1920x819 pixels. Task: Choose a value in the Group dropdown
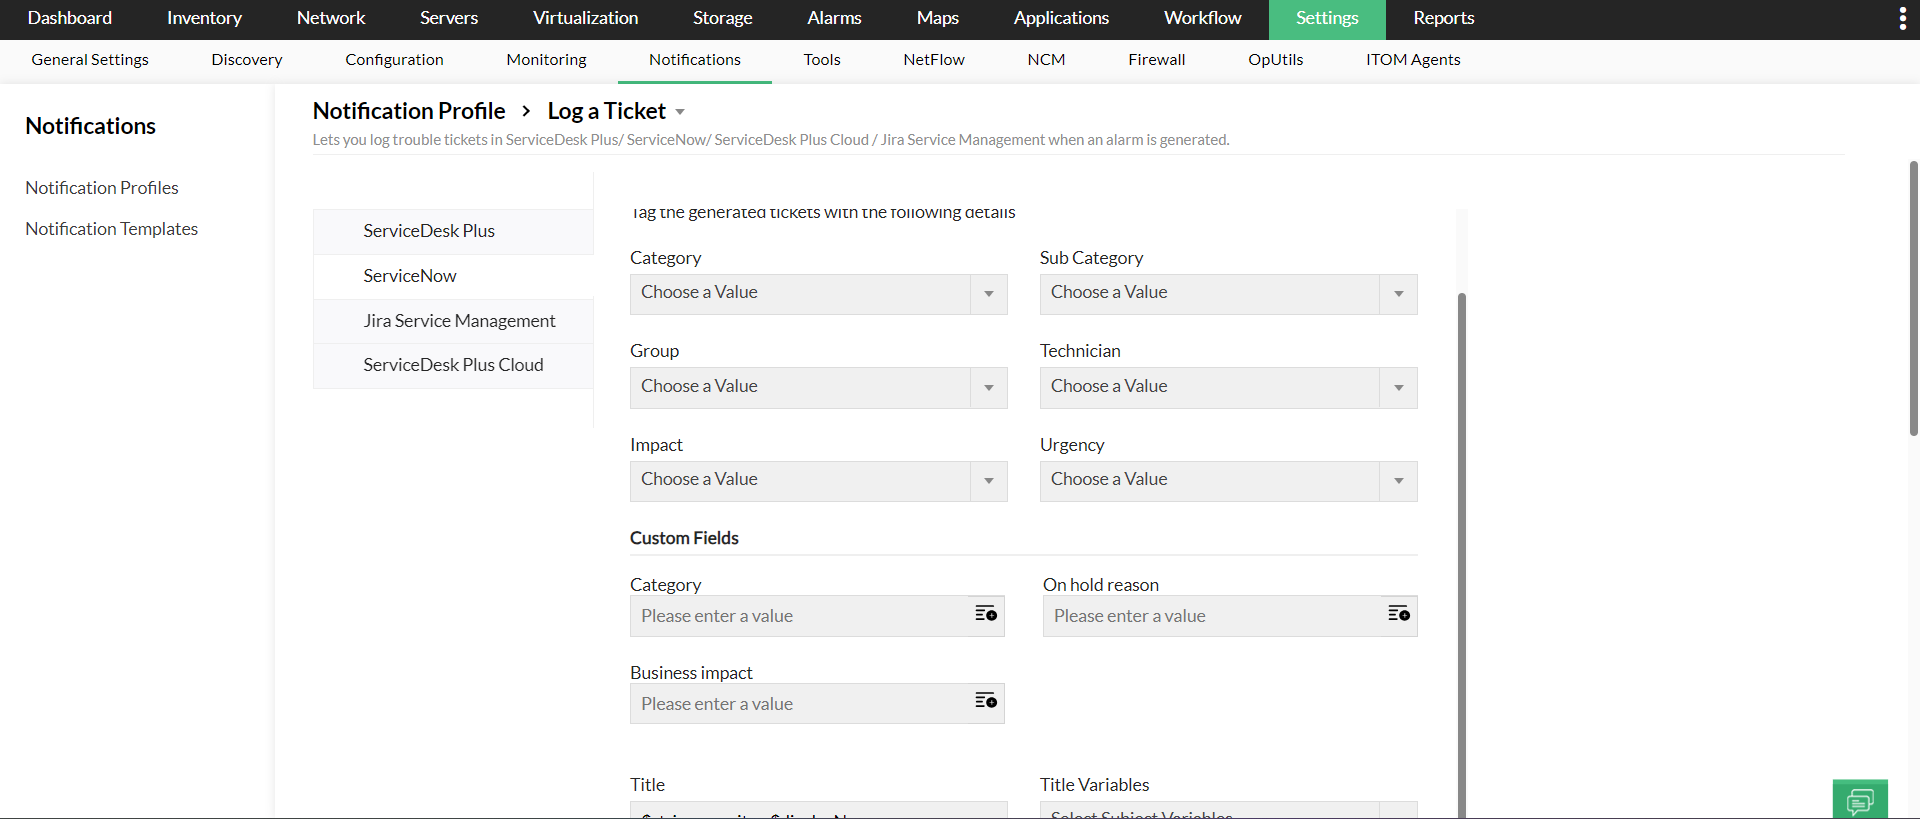click(818, 388)
